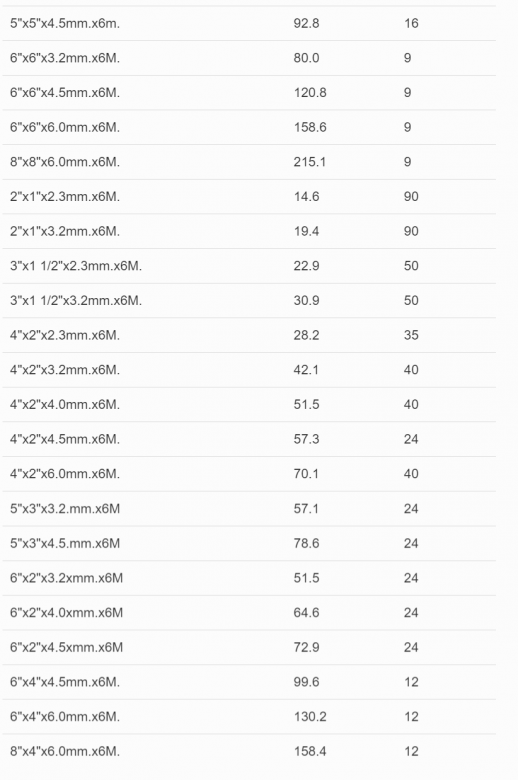This screenshot has width=518, height=780.
Task: Click the 4"x2"x6.0mm.x6M. size label
Action: coord(65,474)
